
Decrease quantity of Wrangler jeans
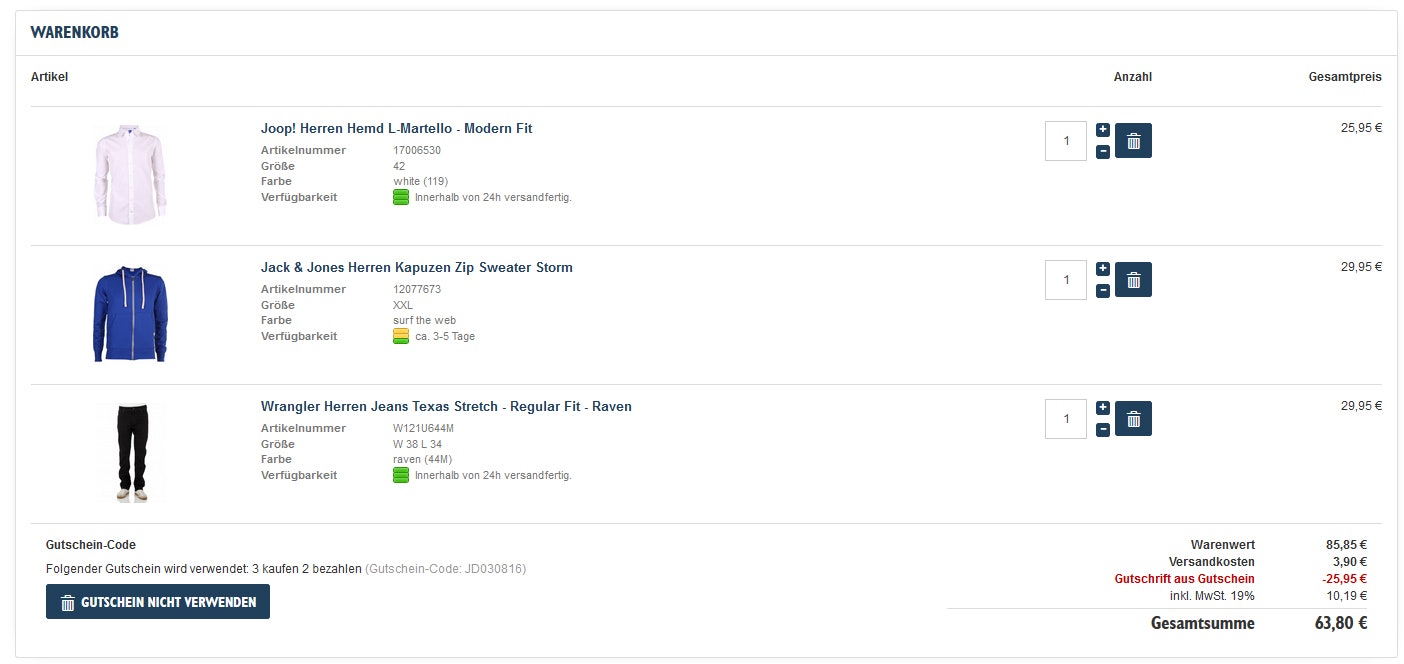click(1103, 430)
